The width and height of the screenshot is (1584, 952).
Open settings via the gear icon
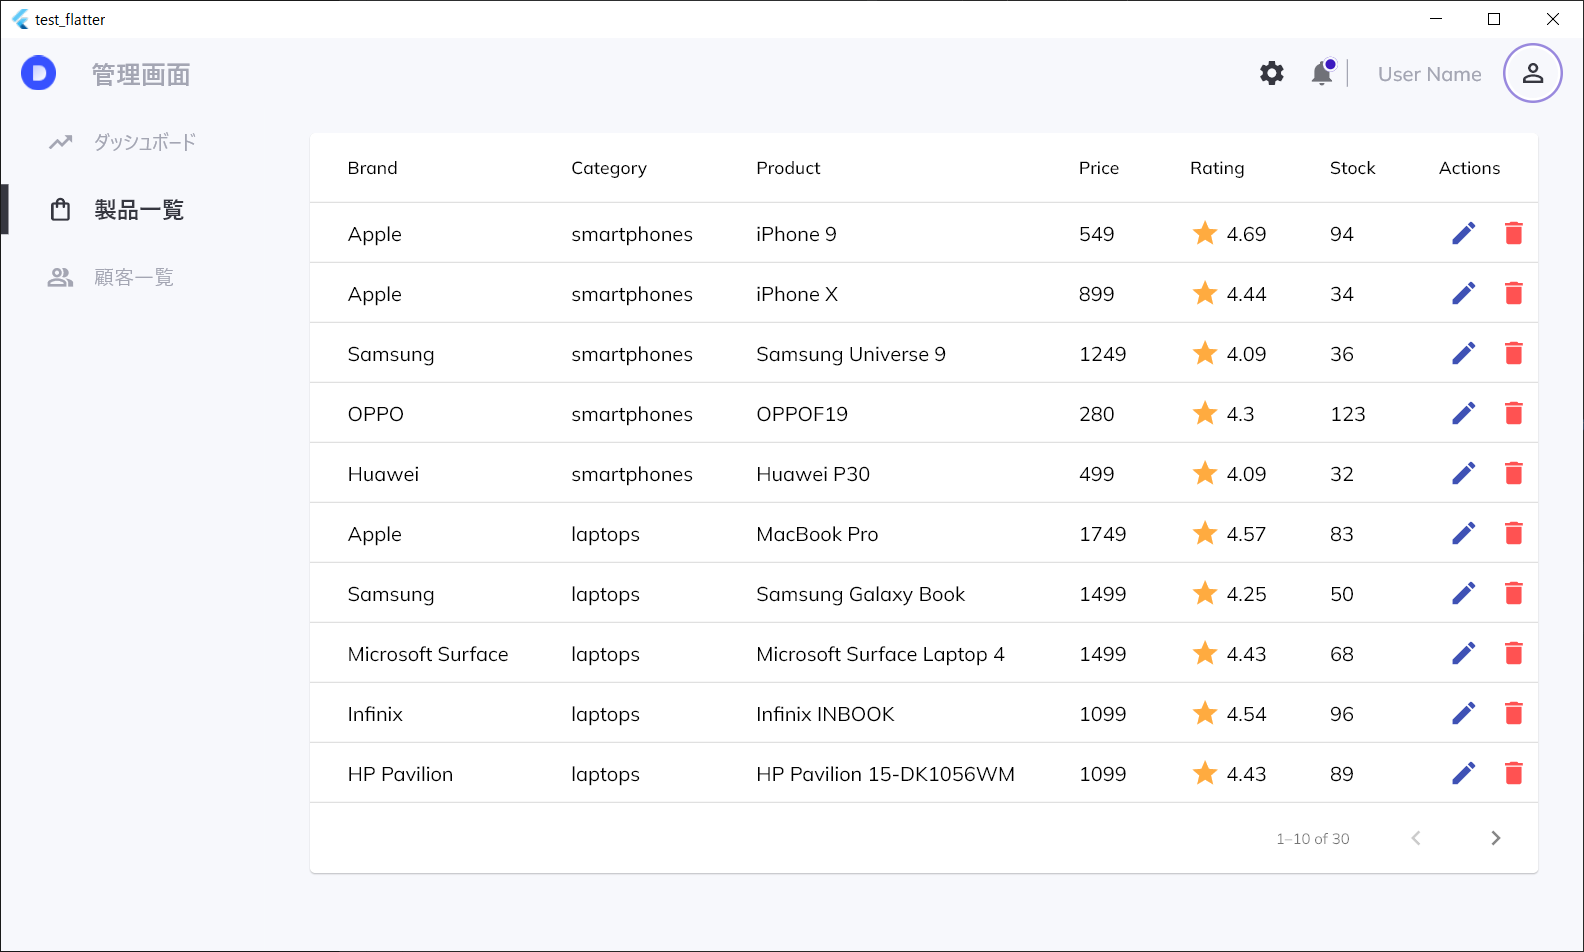pyautogui.click(x=1271, y=73)
